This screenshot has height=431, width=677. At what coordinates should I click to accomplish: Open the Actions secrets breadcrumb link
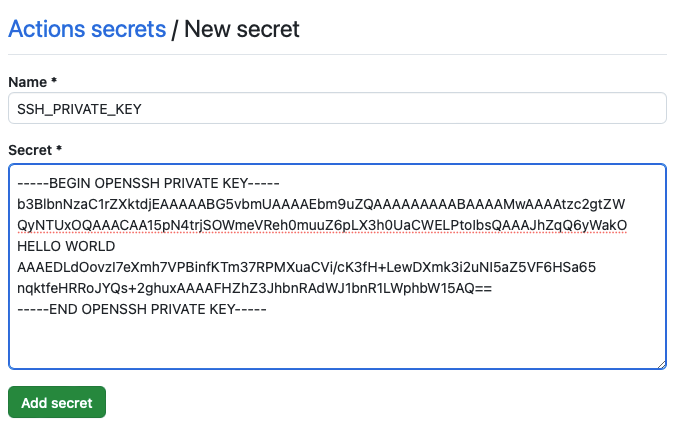coord(87,29)
